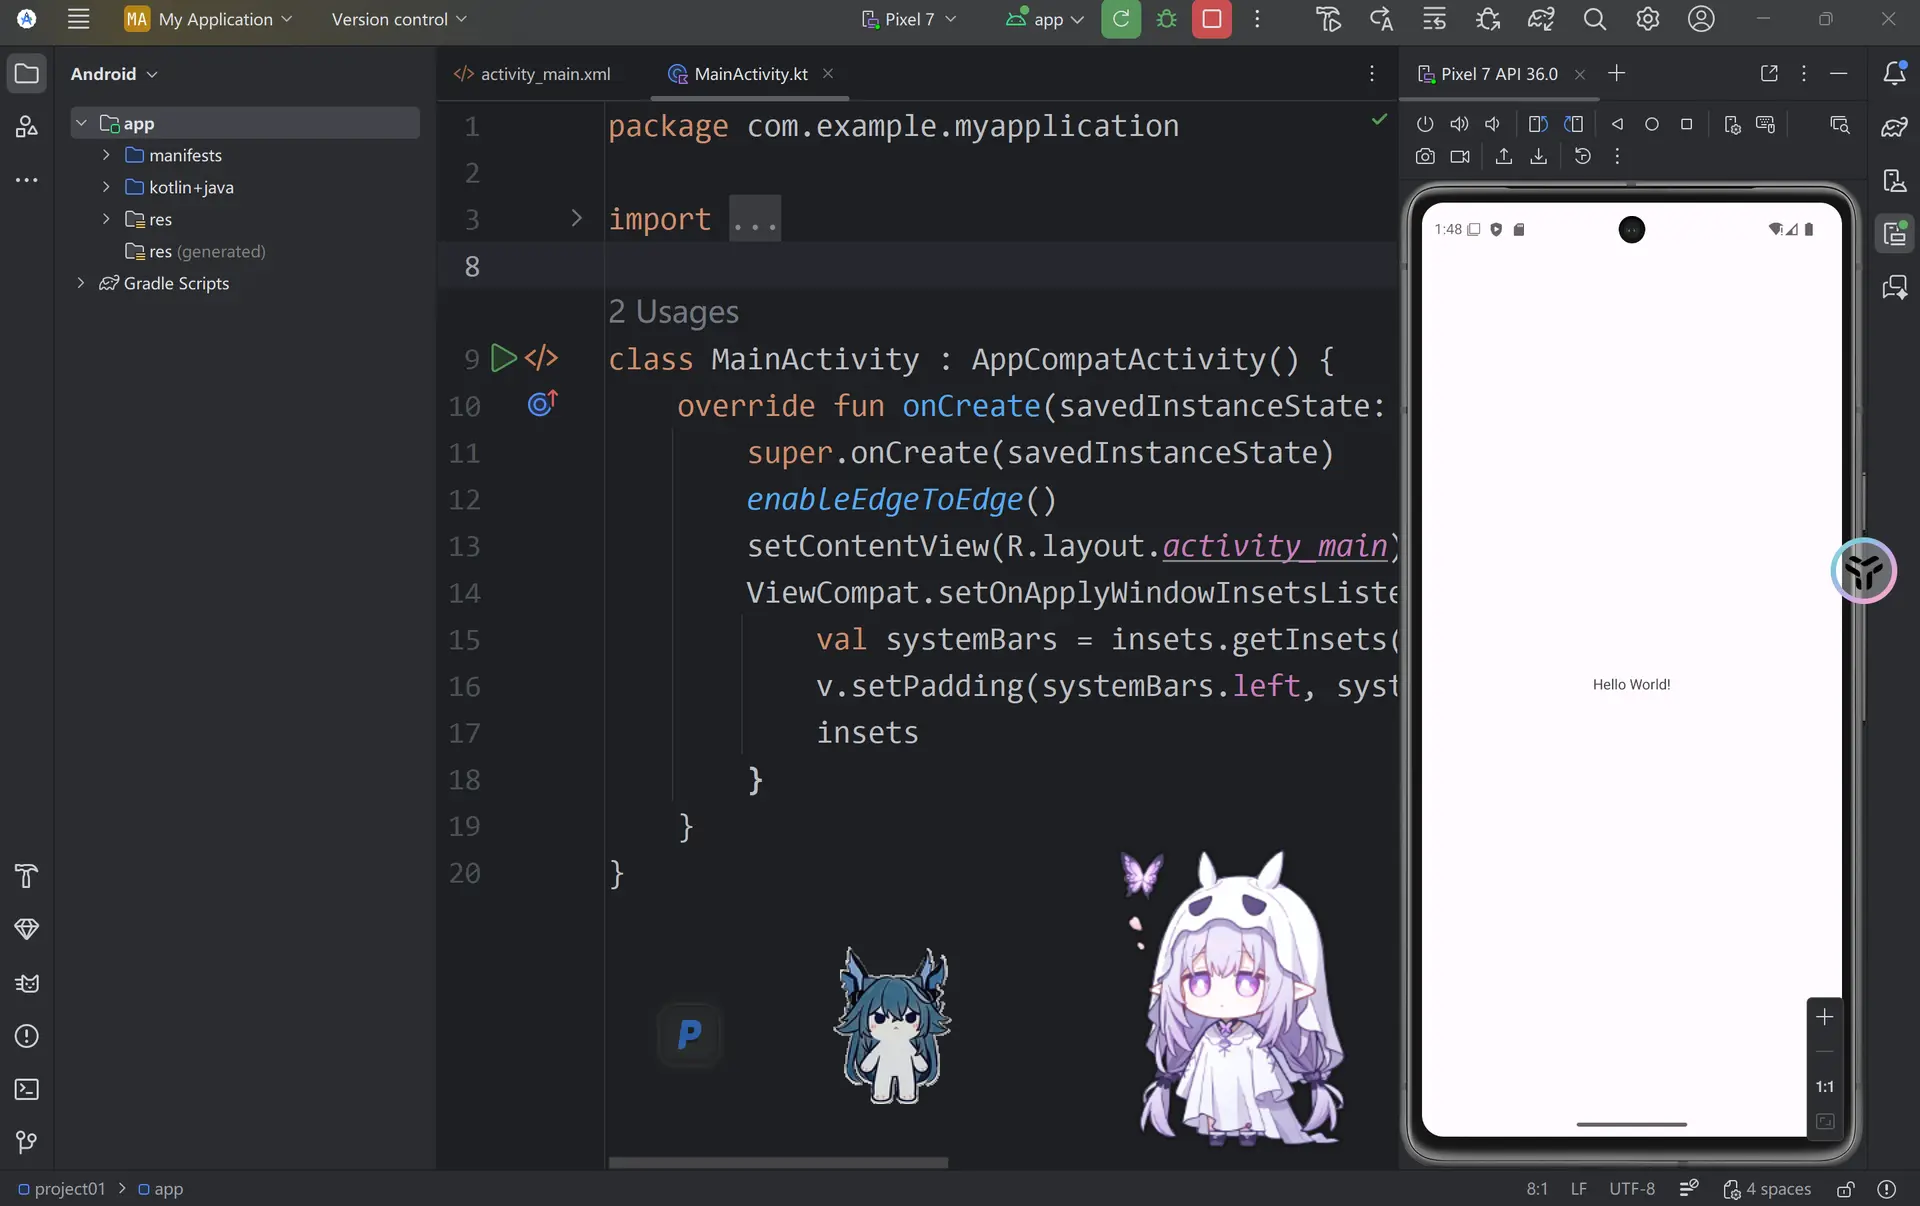Click the Debug app bug icon
The height and width of the screenshot is (1206, 1920).
(1166, 19)
